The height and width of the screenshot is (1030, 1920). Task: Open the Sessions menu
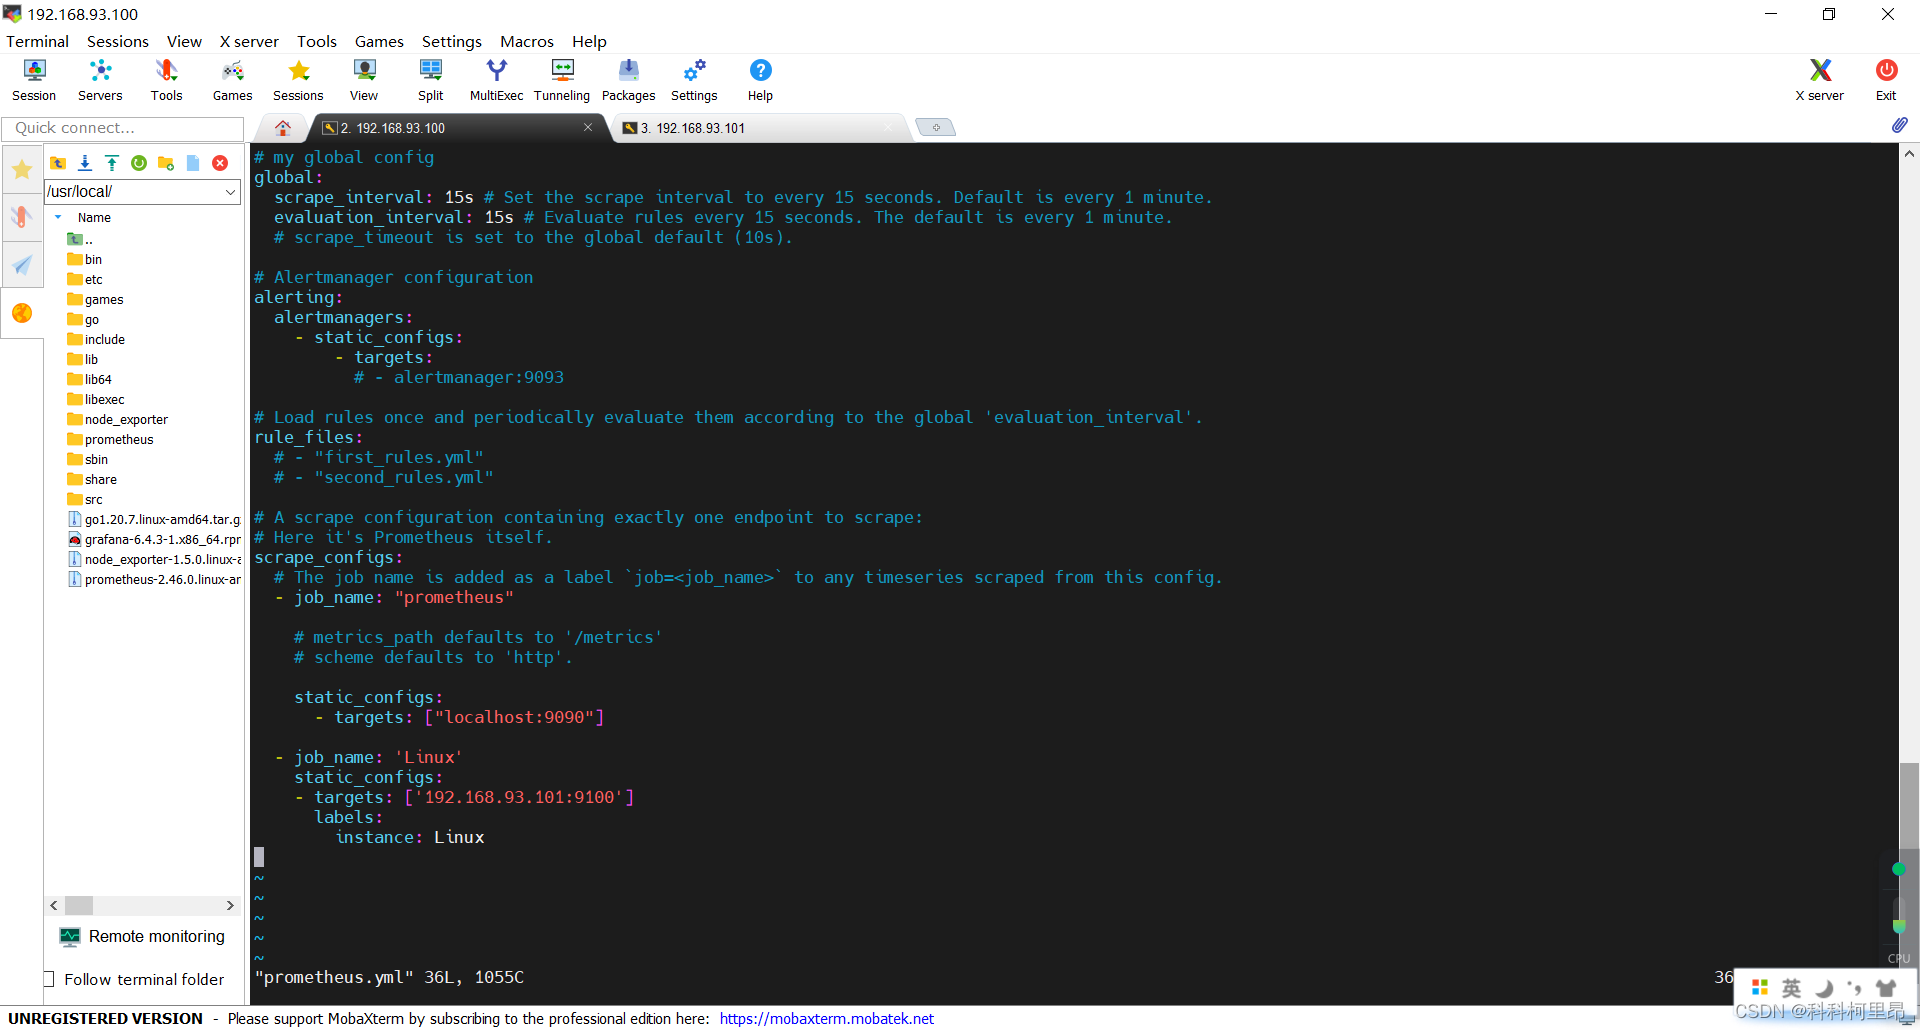click(x=118, y=42)
